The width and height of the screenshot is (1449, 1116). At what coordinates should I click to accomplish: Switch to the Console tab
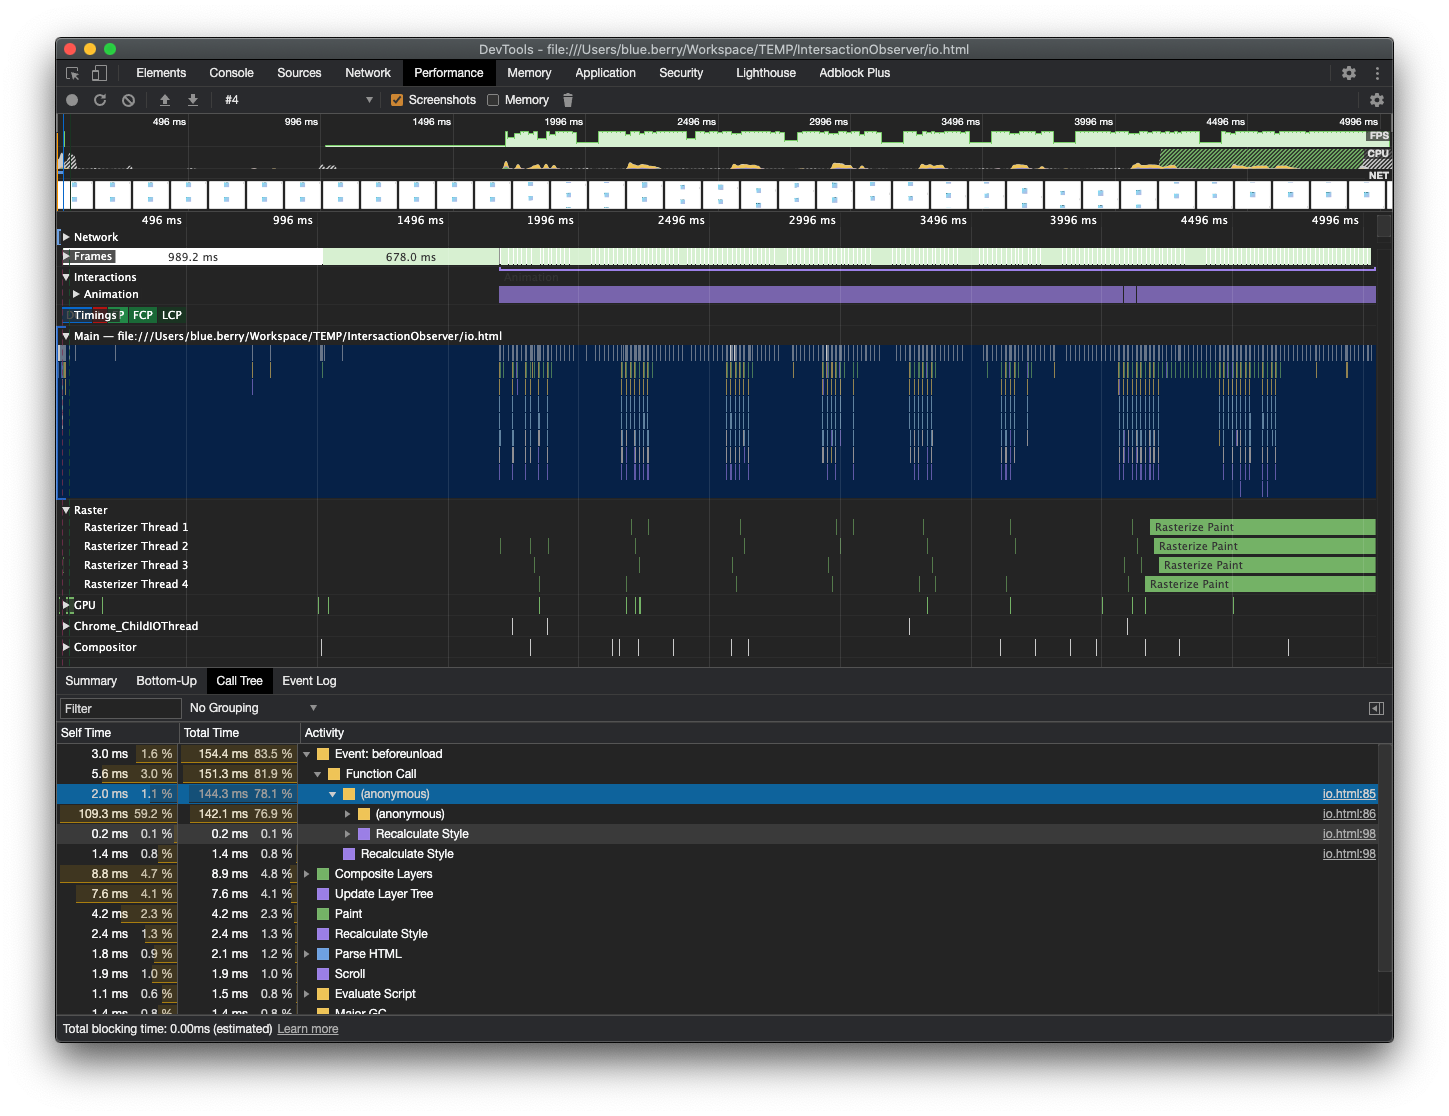click(231, 73)
